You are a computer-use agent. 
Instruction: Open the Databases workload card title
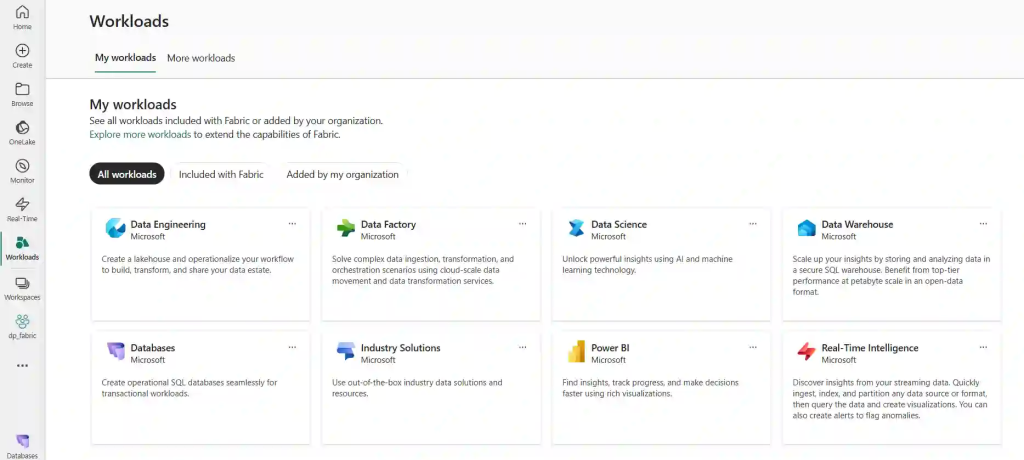pos(153,348)
